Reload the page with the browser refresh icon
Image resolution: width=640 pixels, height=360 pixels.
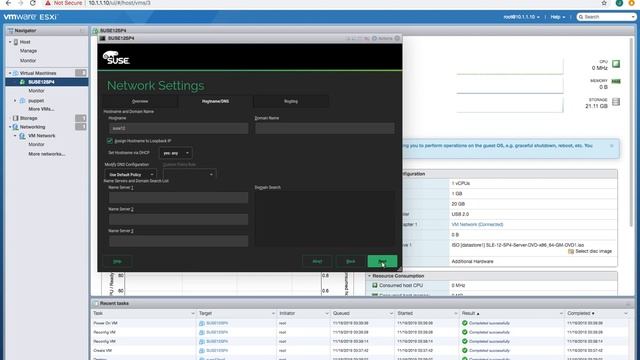click(x=33, y=3)
